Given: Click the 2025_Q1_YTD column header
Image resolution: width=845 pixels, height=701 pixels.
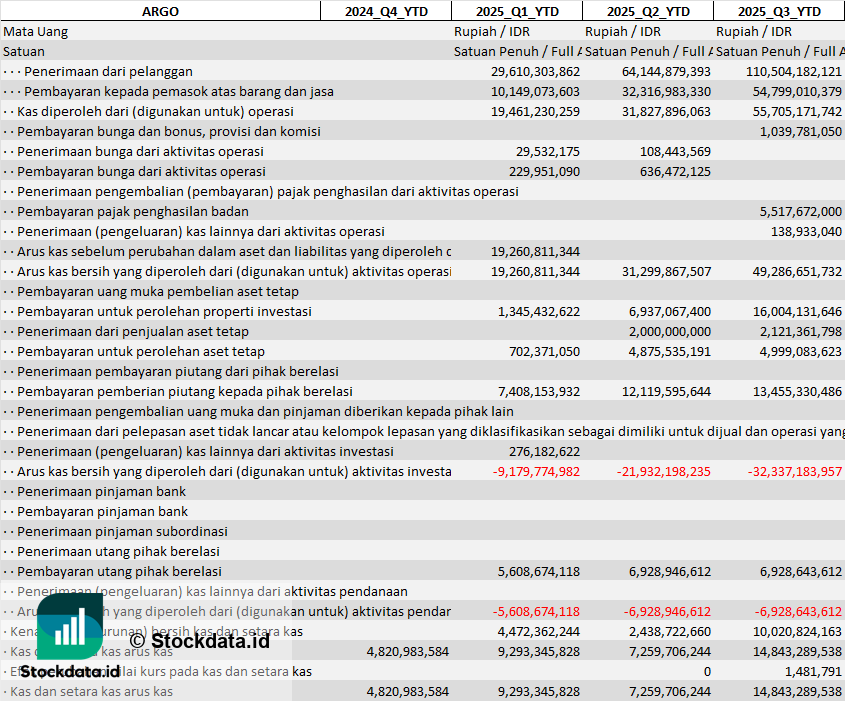Looking at the screenshot, I should pos(517,11).
